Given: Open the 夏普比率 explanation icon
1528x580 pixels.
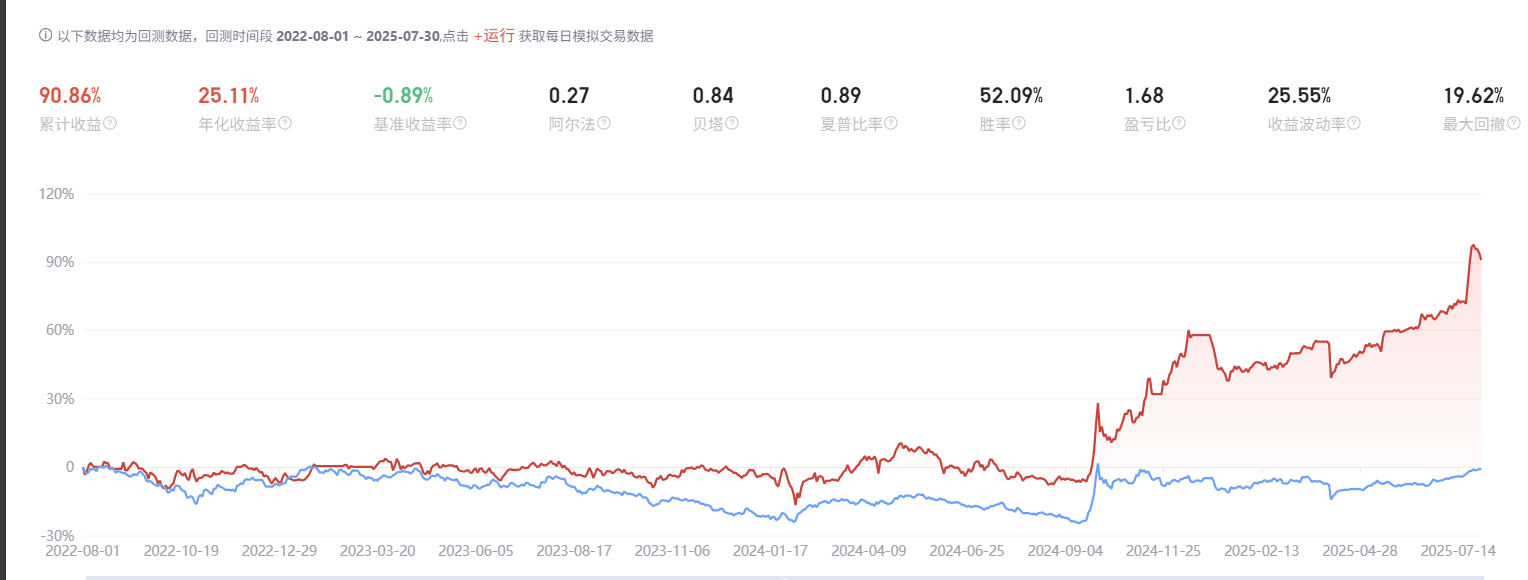Looking at the screenshot, I should pyautogui.click(x=891, y=123).
